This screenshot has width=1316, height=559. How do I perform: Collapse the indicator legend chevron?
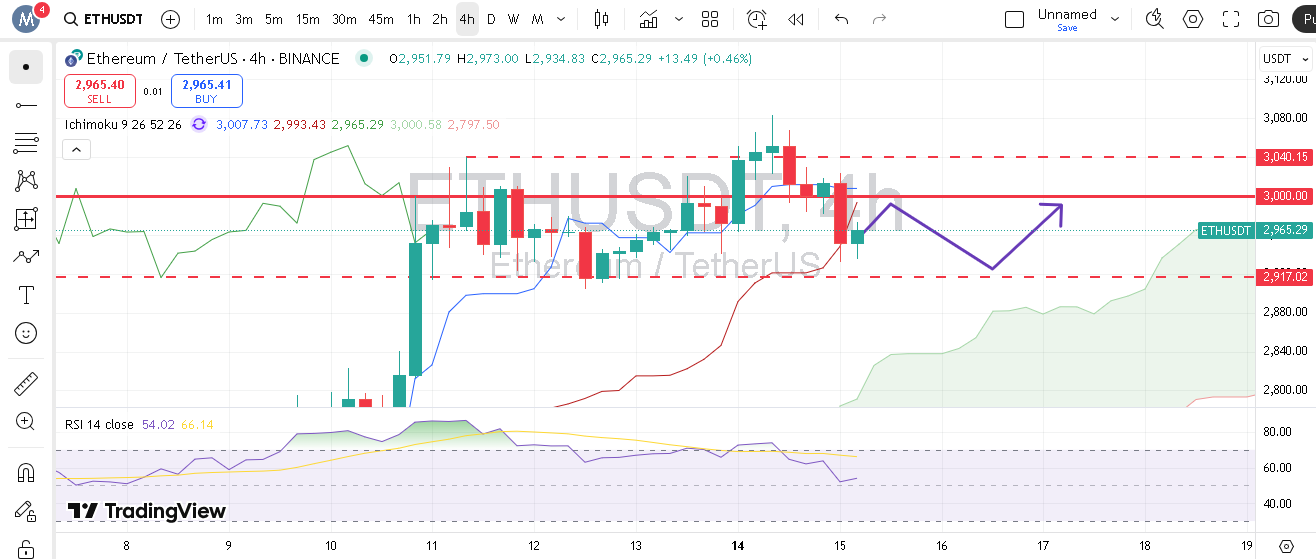pyautogui.click(x=76, y=150)
